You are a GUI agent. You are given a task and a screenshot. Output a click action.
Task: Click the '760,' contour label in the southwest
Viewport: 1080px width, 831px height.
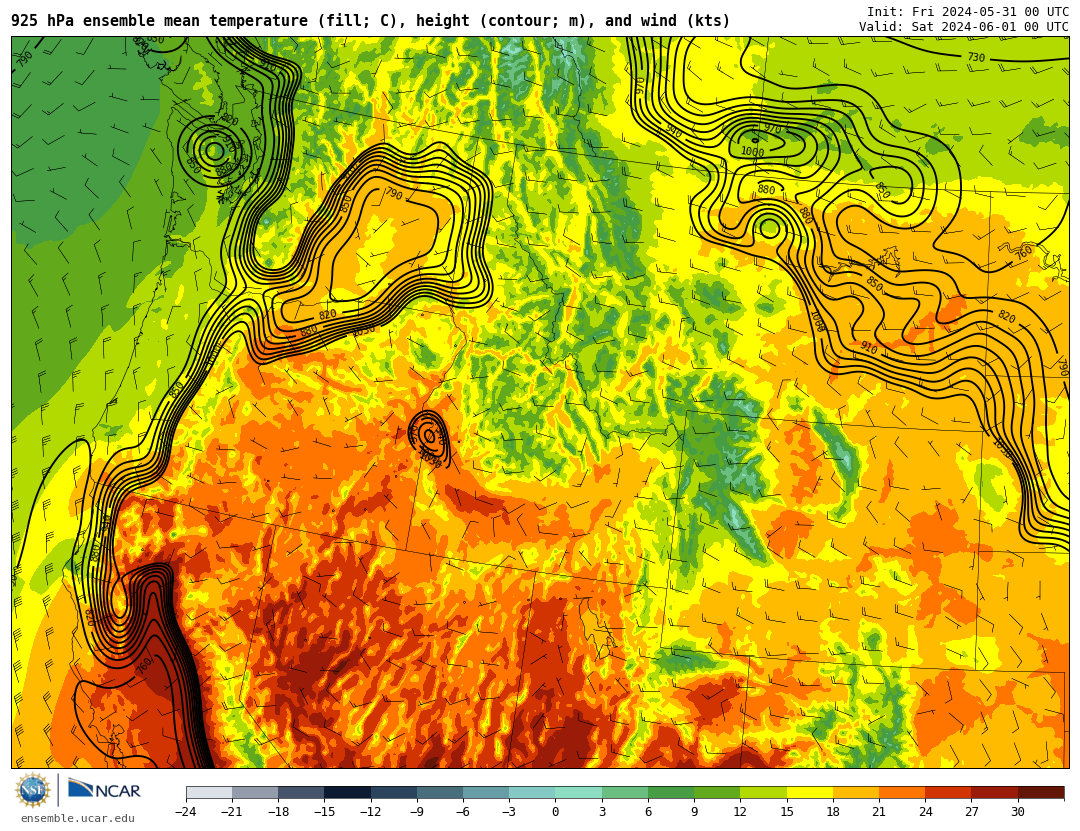click(x=145, y=666)
